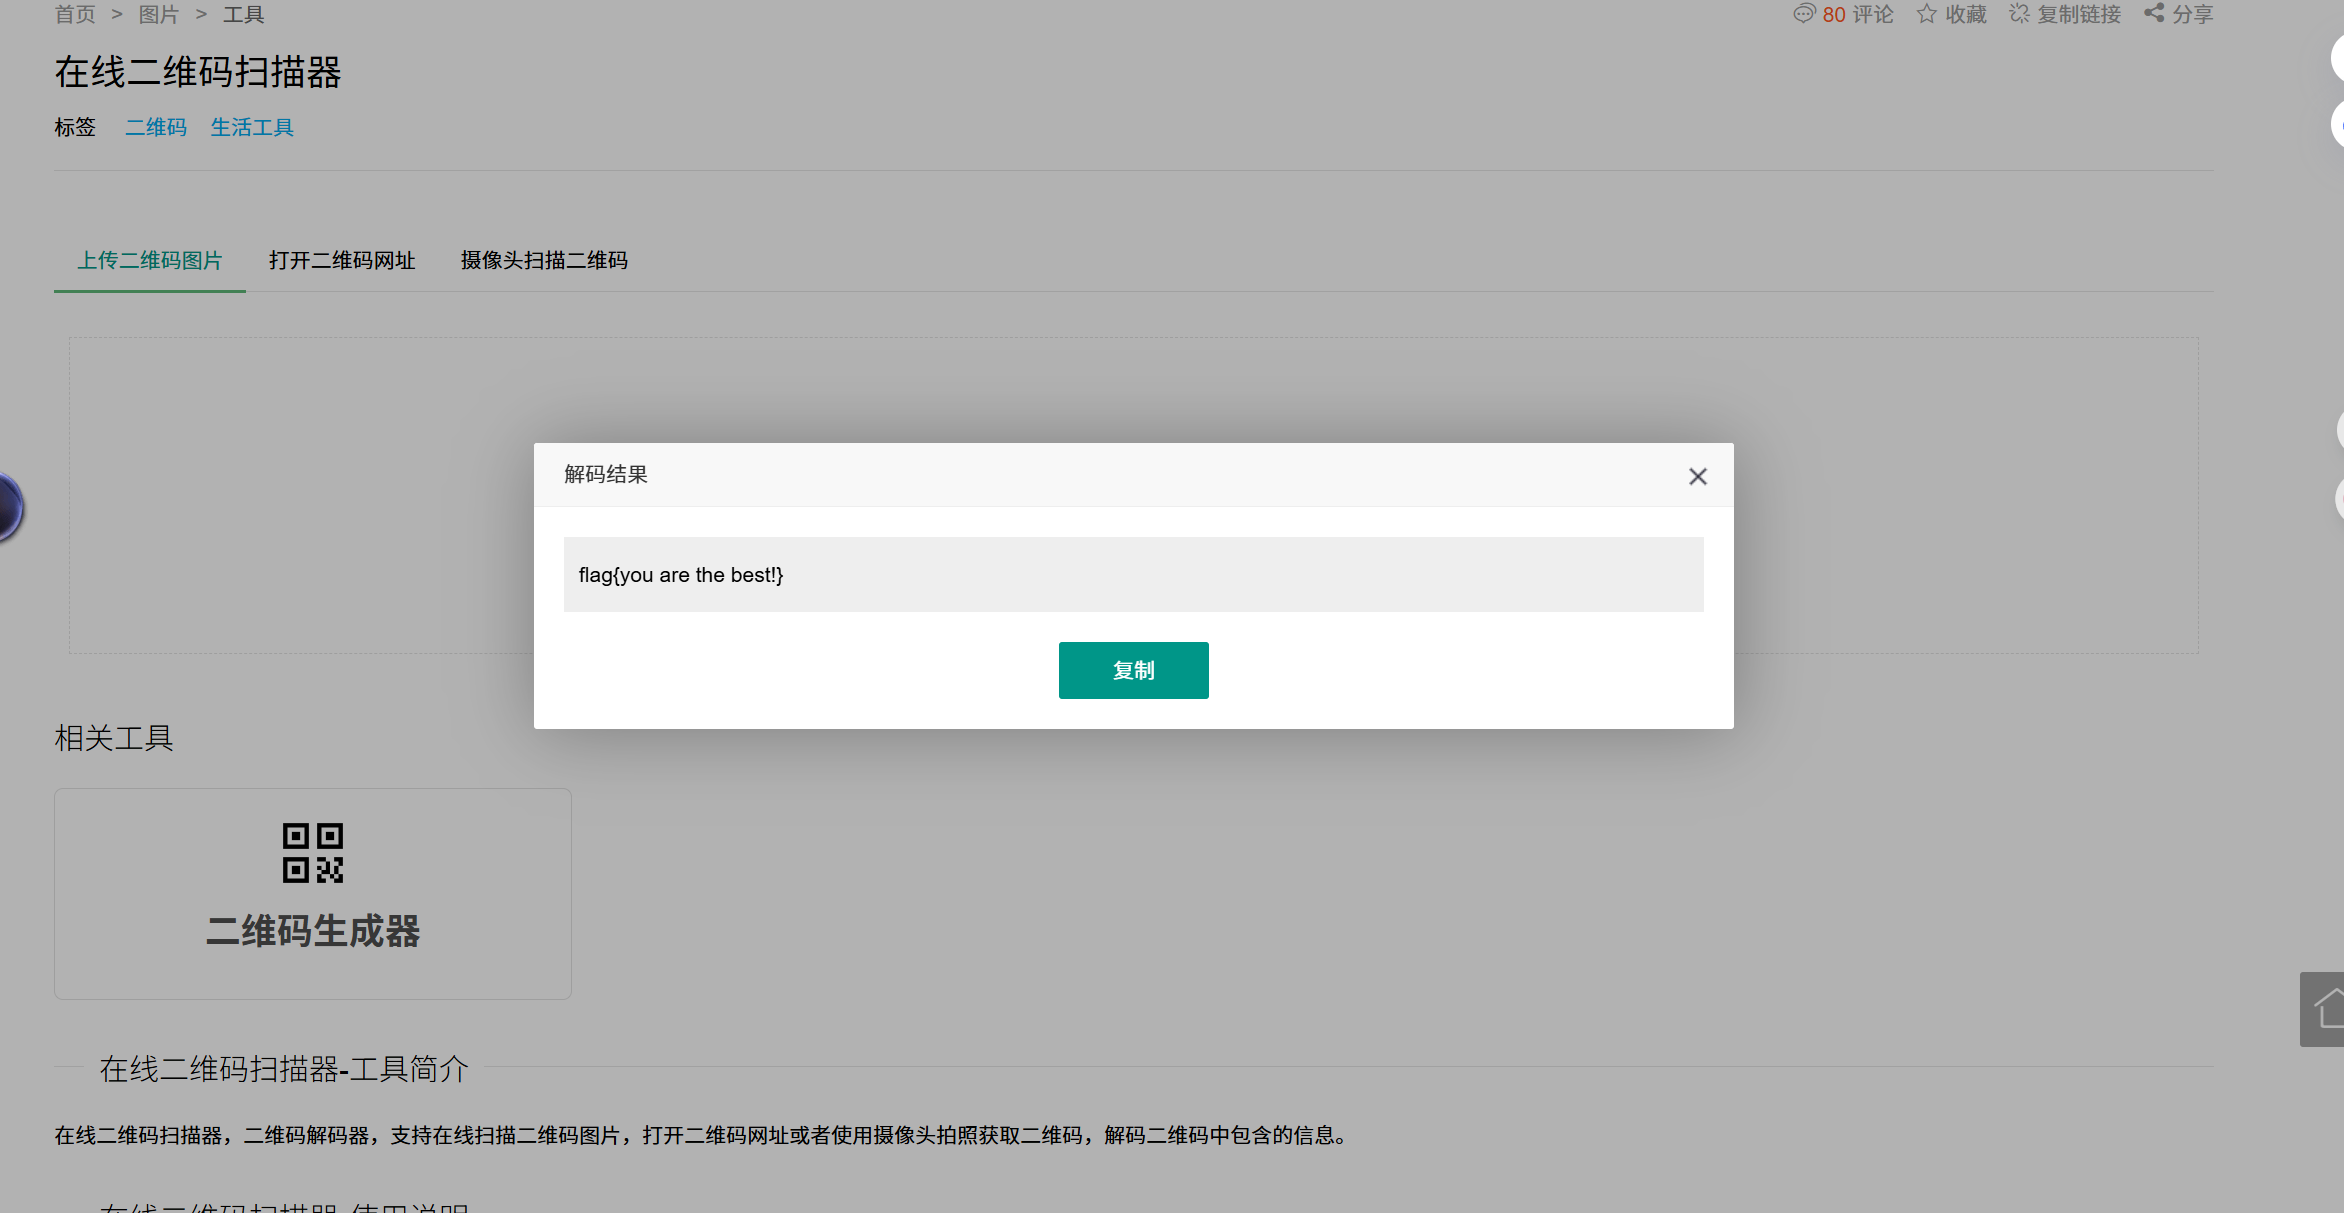The height and width of the screenshot is (1213, 2344).
Task: Switch to 摄像头扫描二维码 tab
Action: point(544,261)
